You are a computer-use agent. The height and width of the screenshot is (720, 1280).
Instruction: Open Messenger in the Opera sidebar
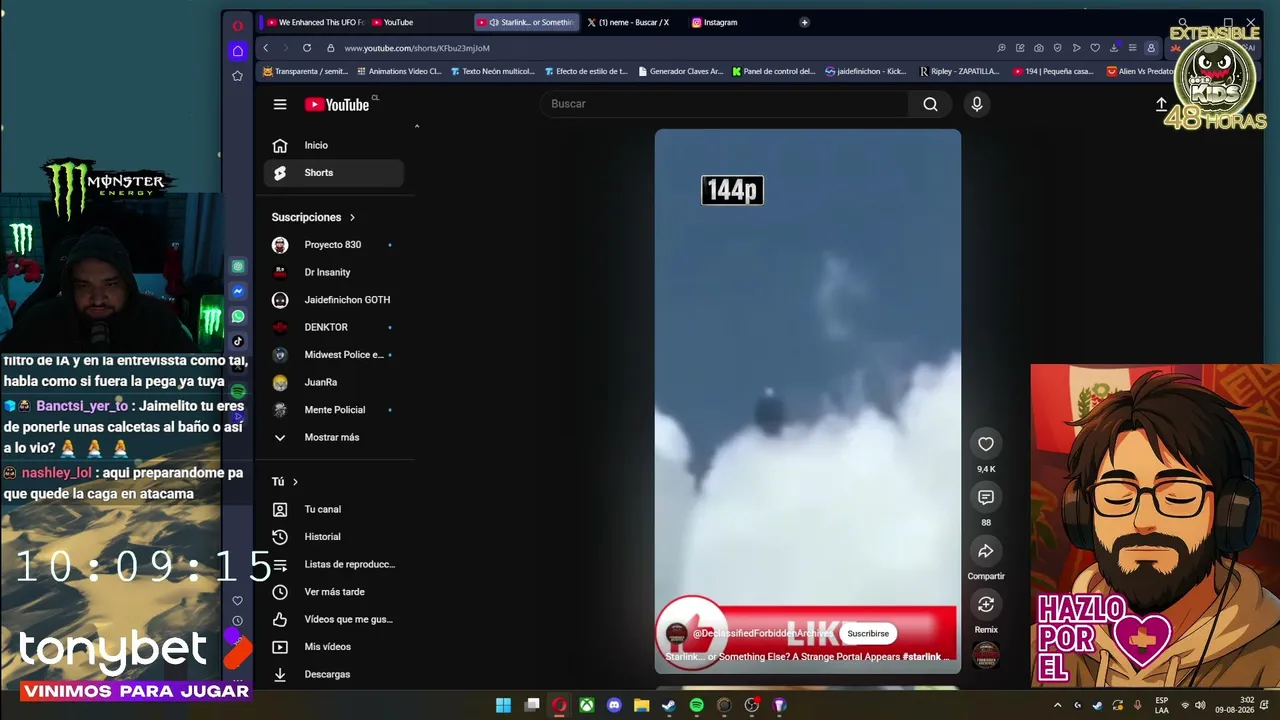[238, 291]
